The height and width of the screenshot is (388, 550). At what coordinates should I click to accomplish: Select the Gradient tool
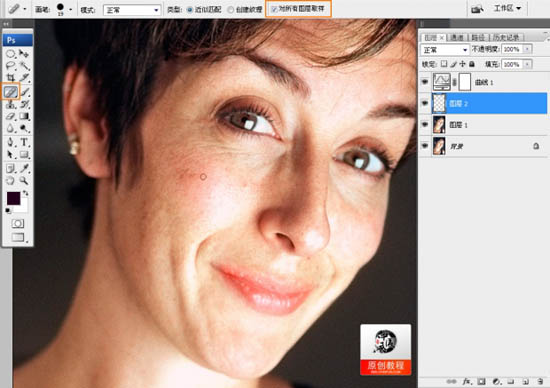[24, 116]
